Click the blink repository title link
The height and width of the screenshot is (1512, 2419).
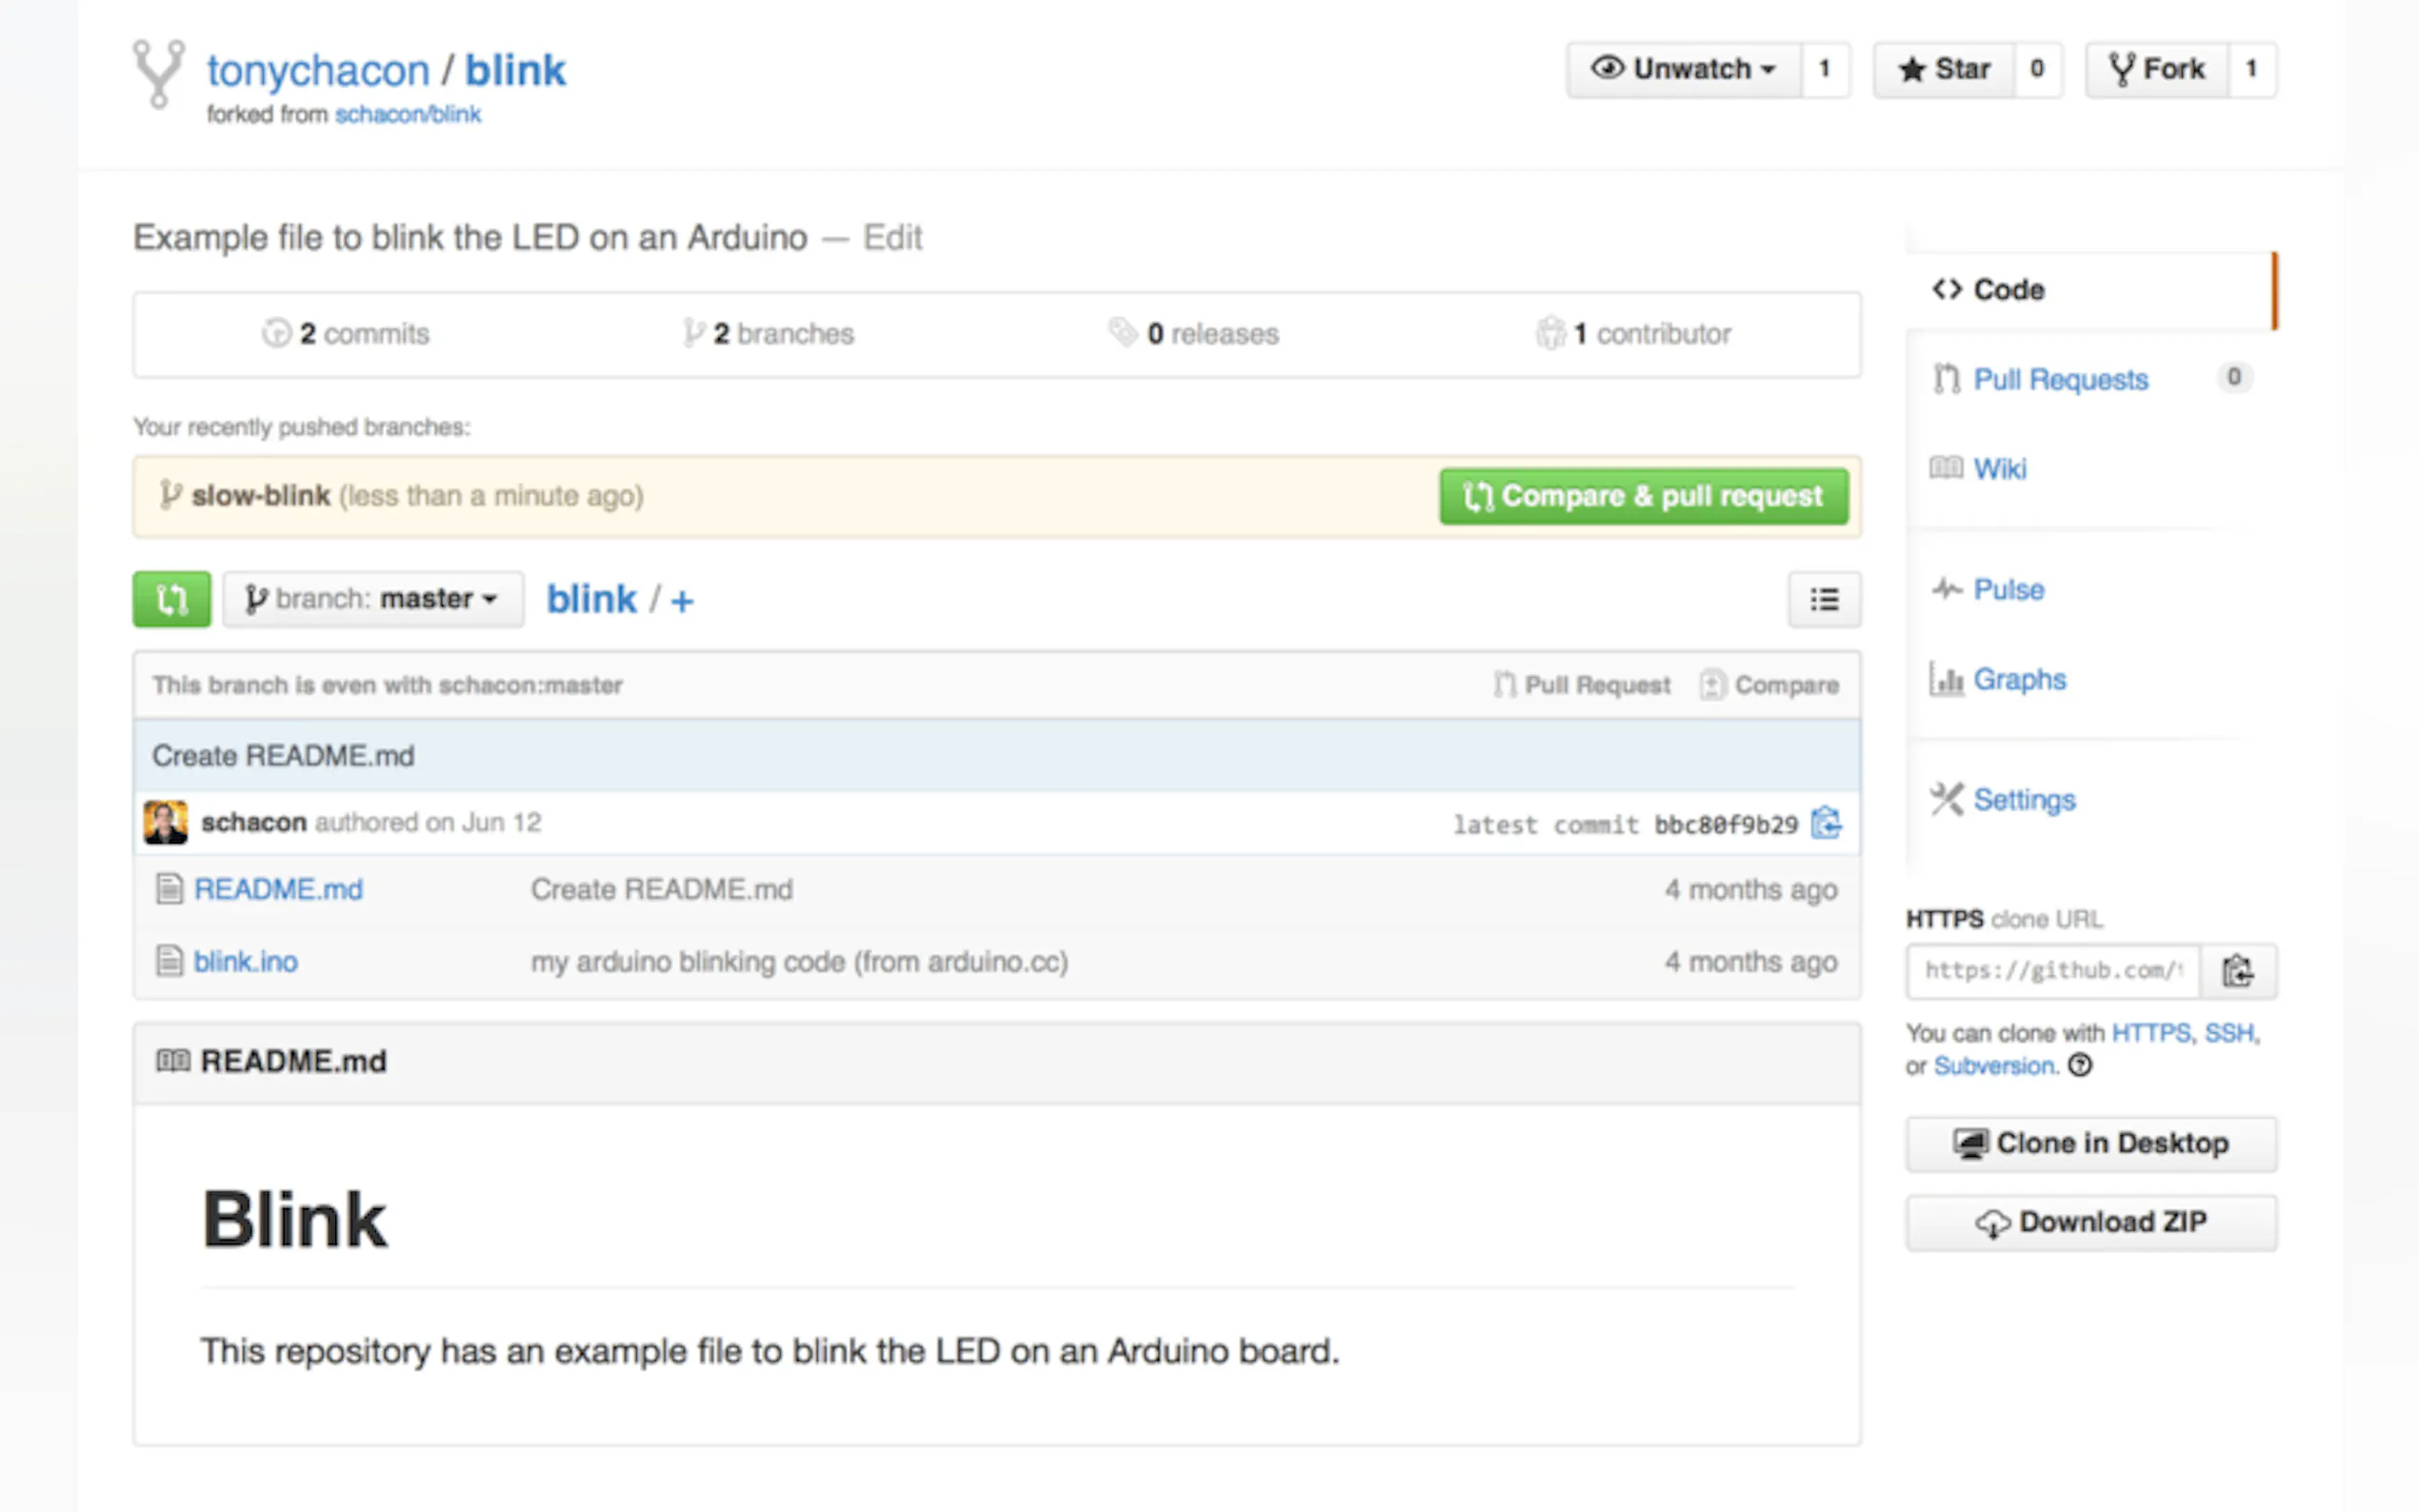(x=515, y=71)
